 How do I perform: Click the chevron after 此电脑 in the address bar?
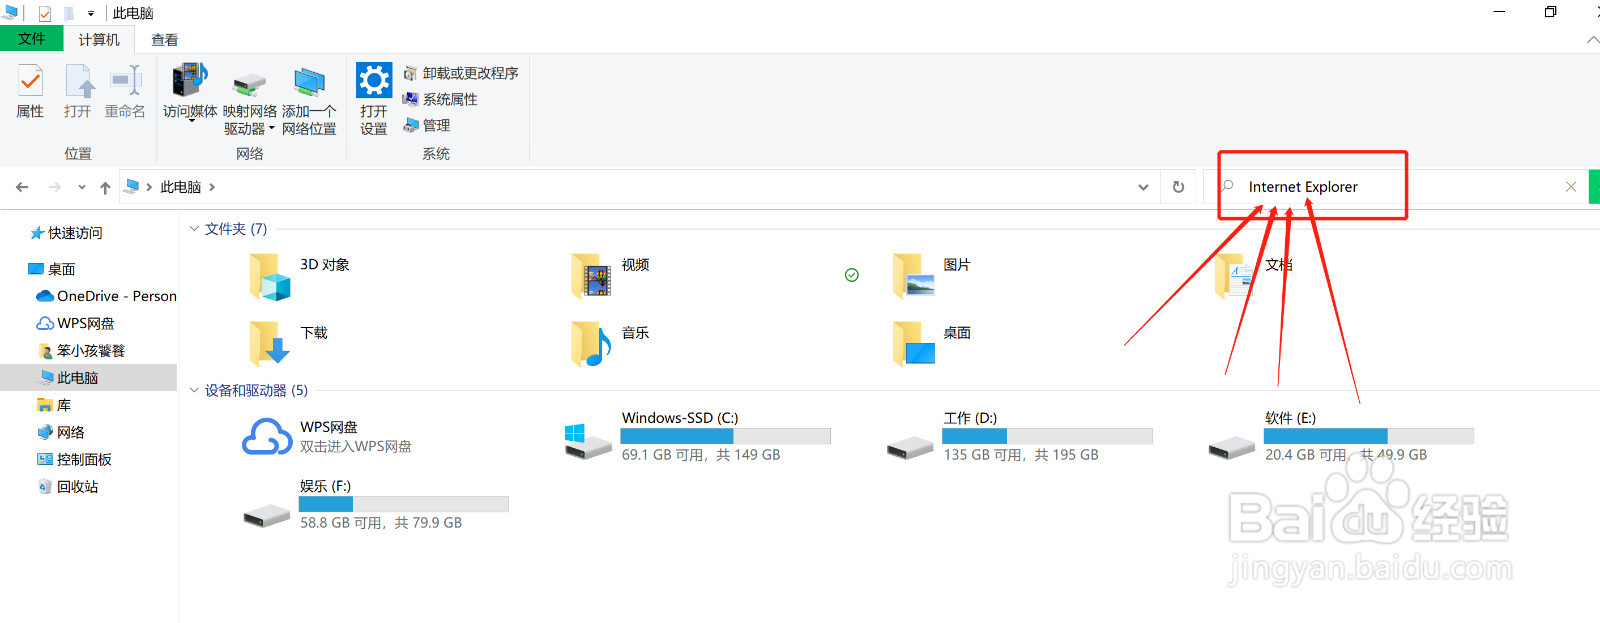[x=212, y=187]
